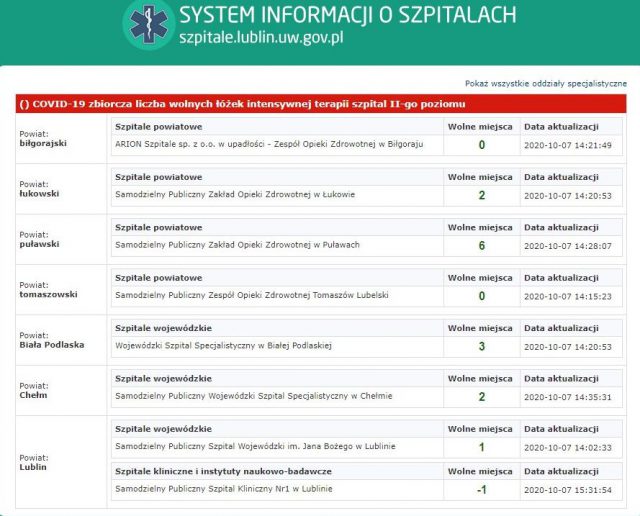Click free beds value 6 for Puławy
The width and height of the screenshot is (640, 516).
[482, 246]
